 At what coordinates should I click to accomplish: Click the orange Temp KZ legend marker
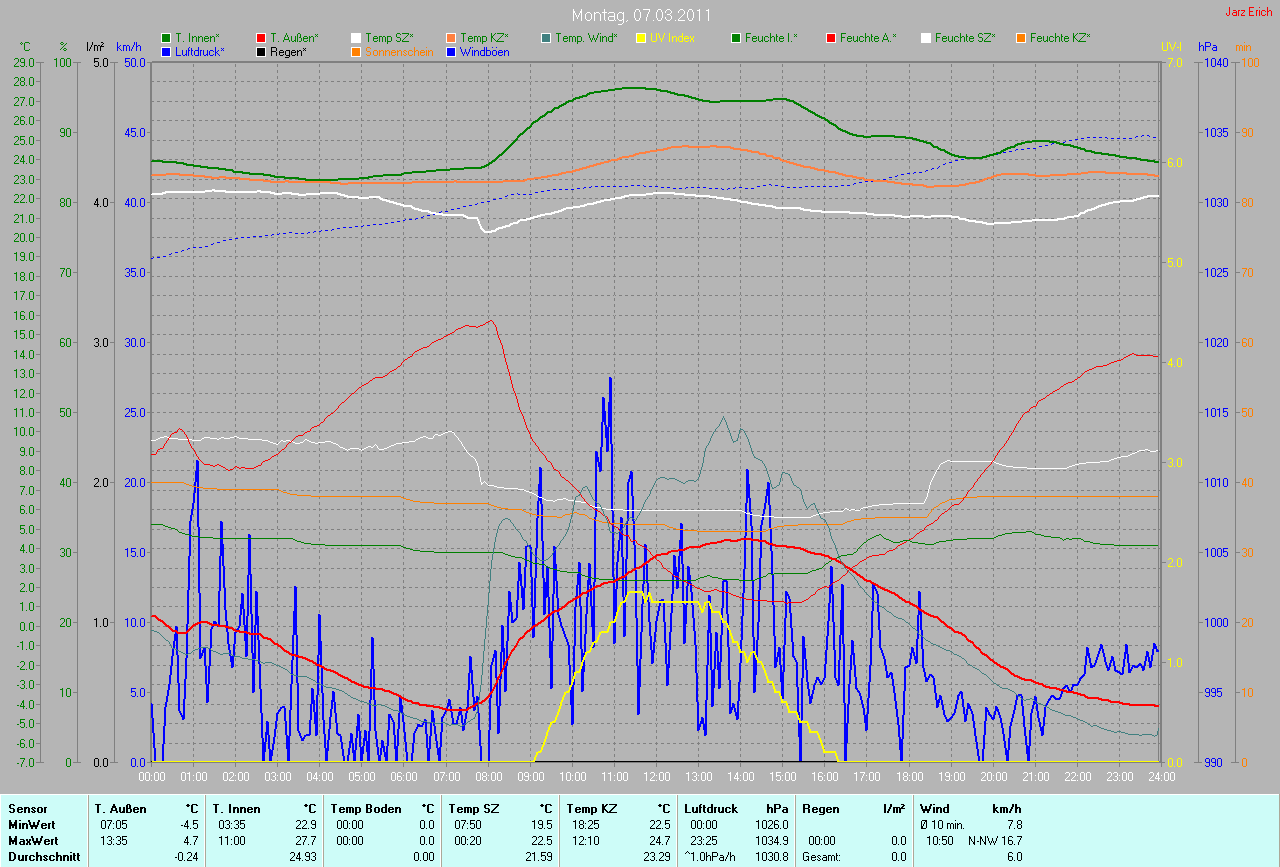[x=451, y=38]
